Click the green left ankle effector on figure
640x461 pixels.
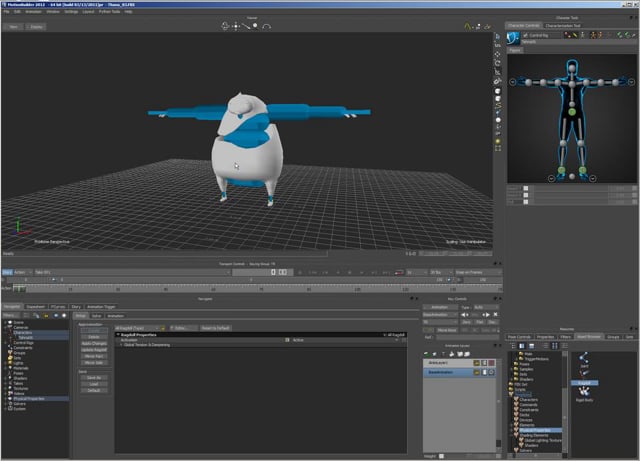(562, 170)
